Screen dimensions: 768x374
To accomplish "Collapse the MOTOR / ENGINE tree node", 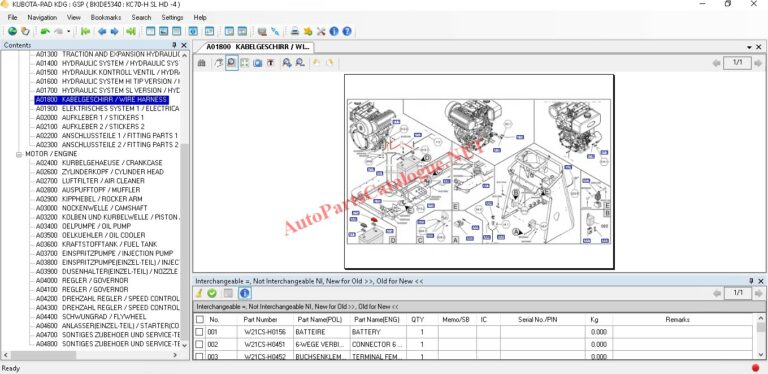I will (x=19, y=154).
